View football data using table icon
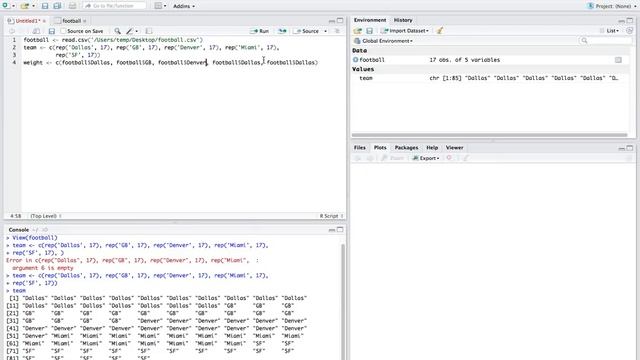640x360 pixels. point(618,60)
